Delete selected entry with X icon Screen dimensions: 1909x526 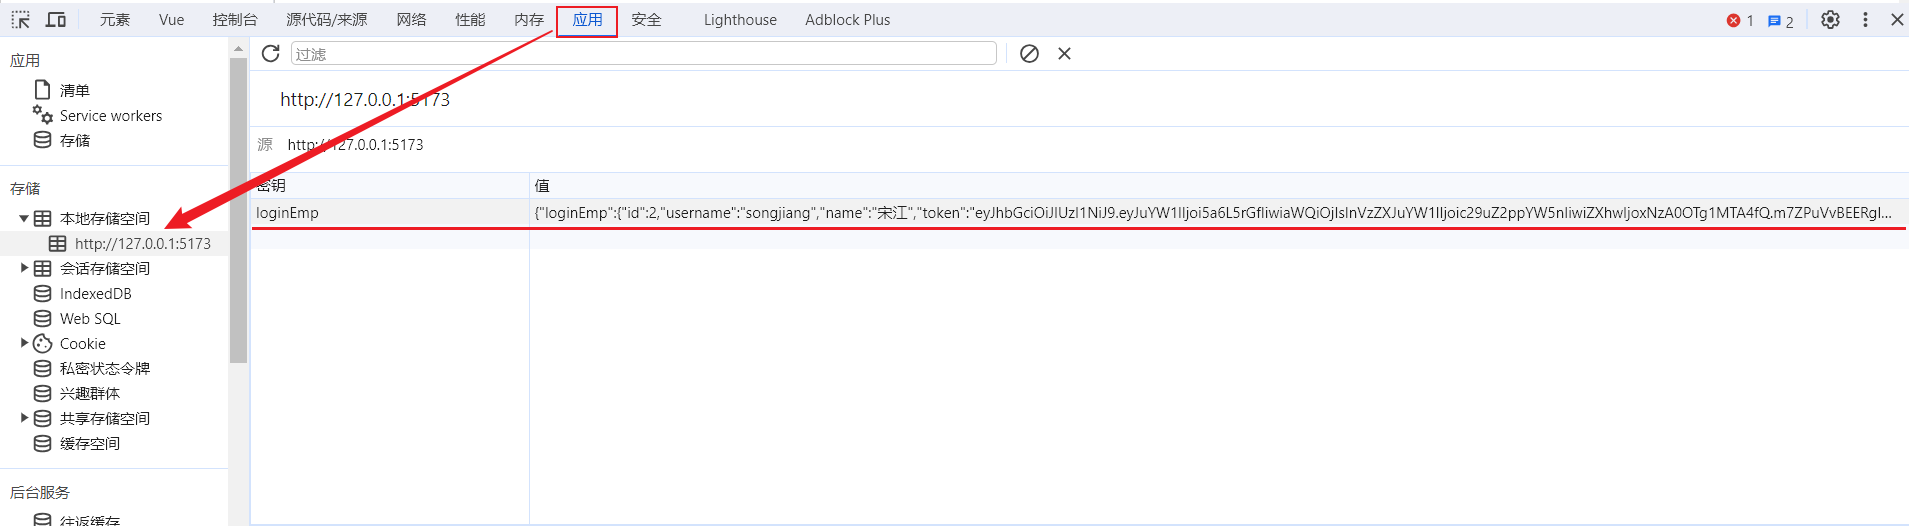pos(1064,54)
